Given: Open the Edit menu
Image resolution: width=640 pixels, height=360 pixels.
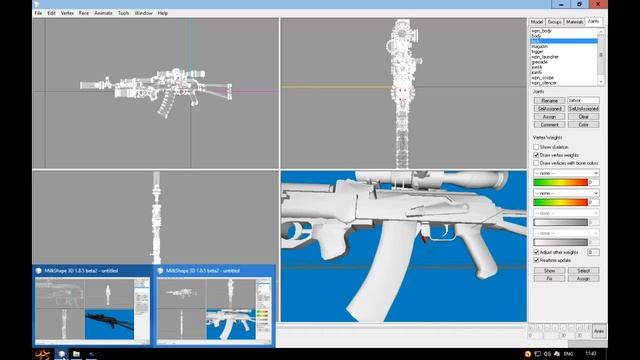Looking at the screenshot, I should (51, 13).
